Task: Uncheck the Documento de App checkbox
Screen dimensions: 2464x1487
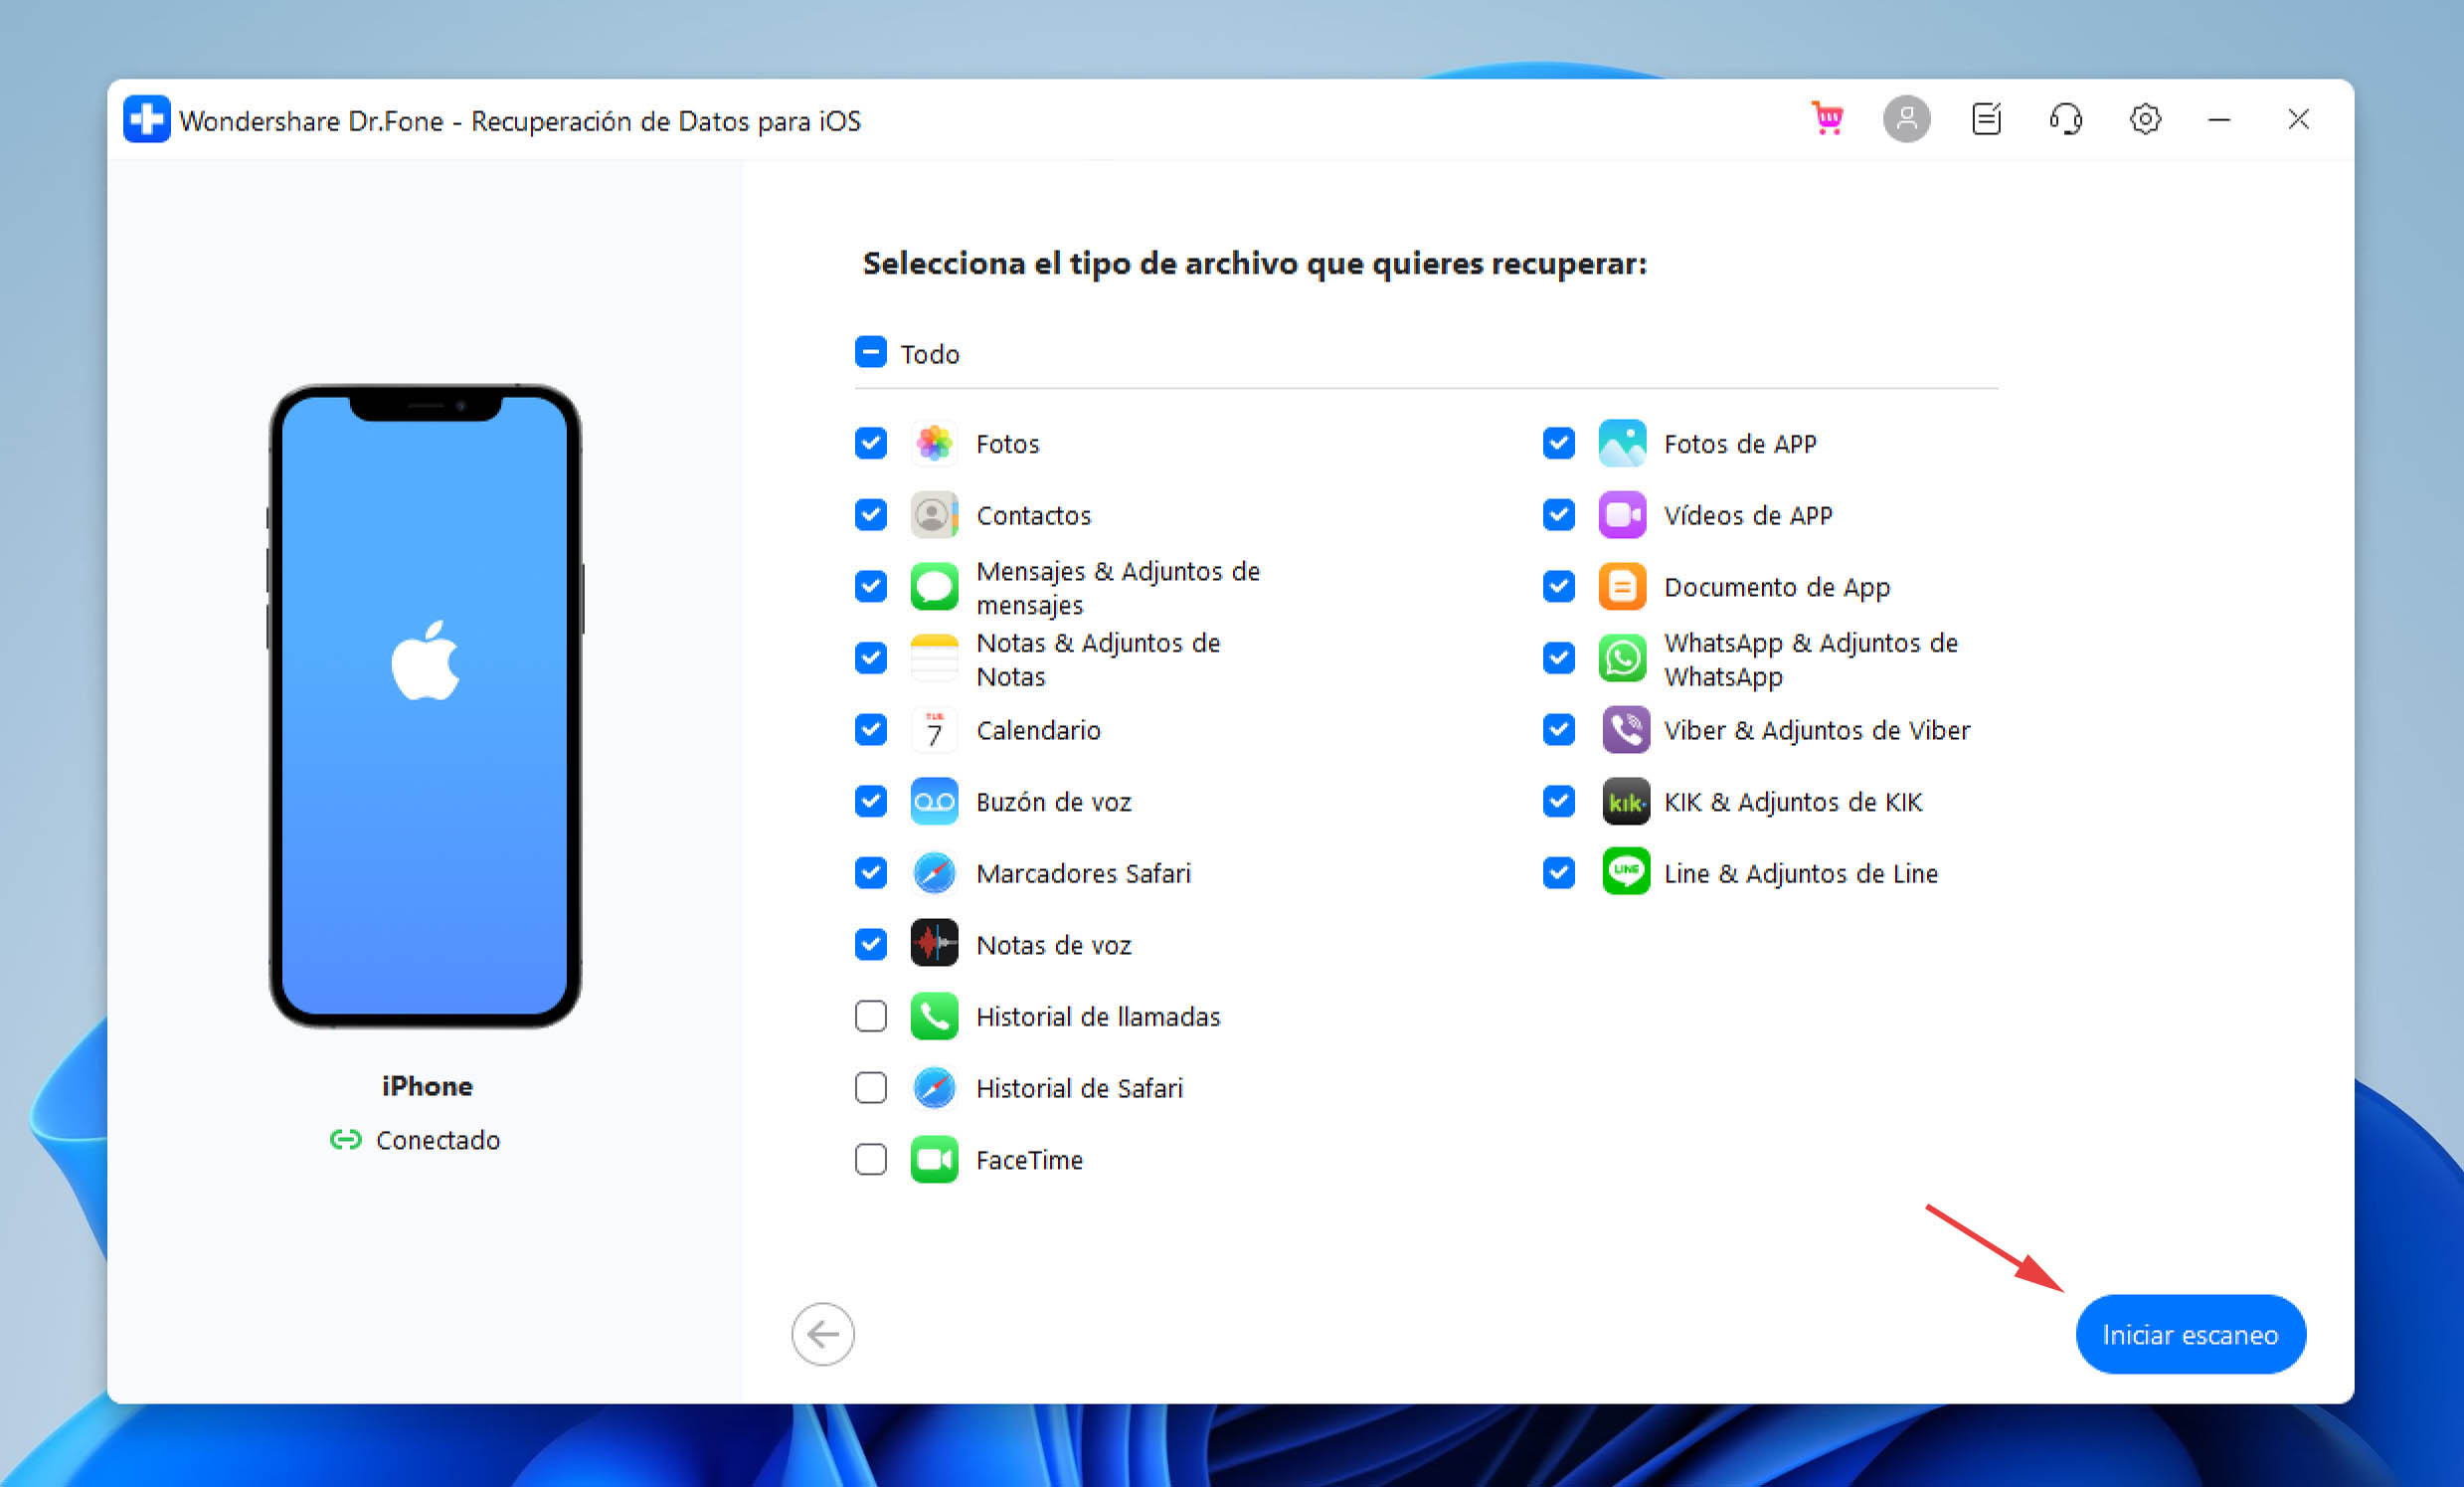Action: (x=1559, y=587)
